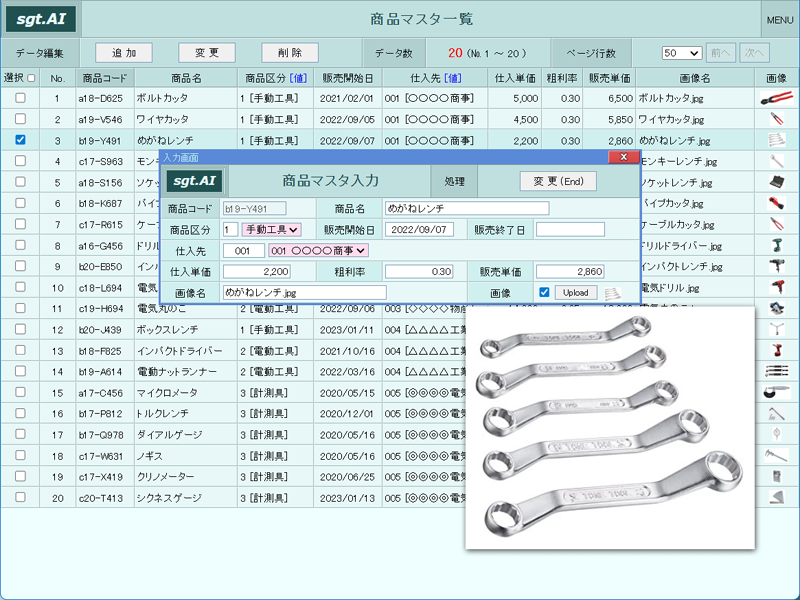Click the large wrench set preview image

[x=610, y=428]
